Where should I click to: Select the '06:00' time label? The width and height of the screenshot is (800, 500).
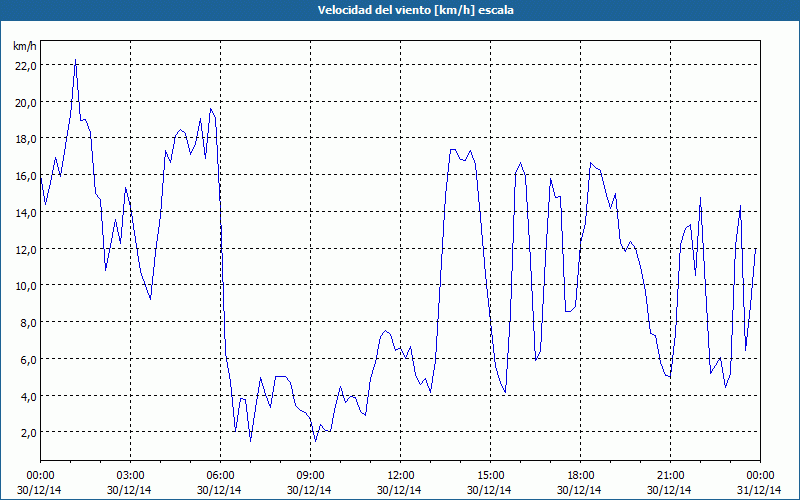(x=220, y=476)
